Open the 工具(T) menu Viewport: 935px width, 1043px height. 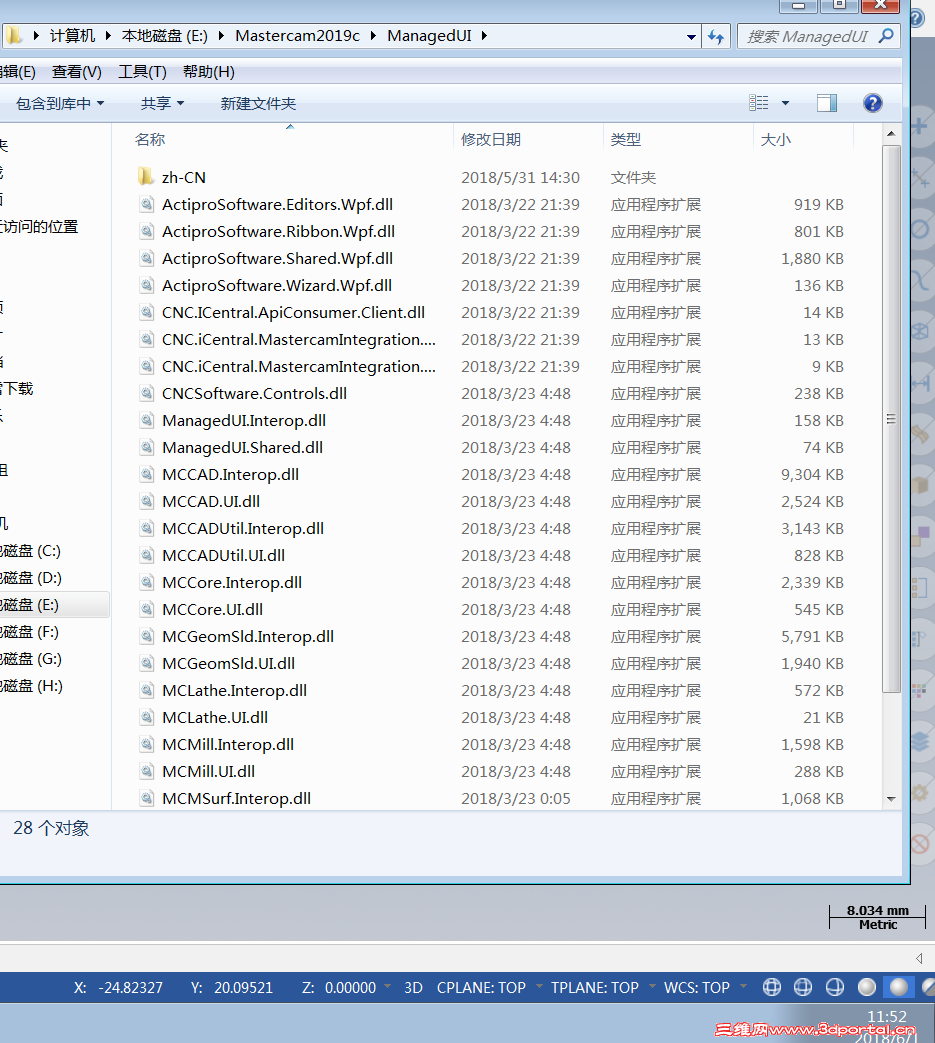(142, 72)
